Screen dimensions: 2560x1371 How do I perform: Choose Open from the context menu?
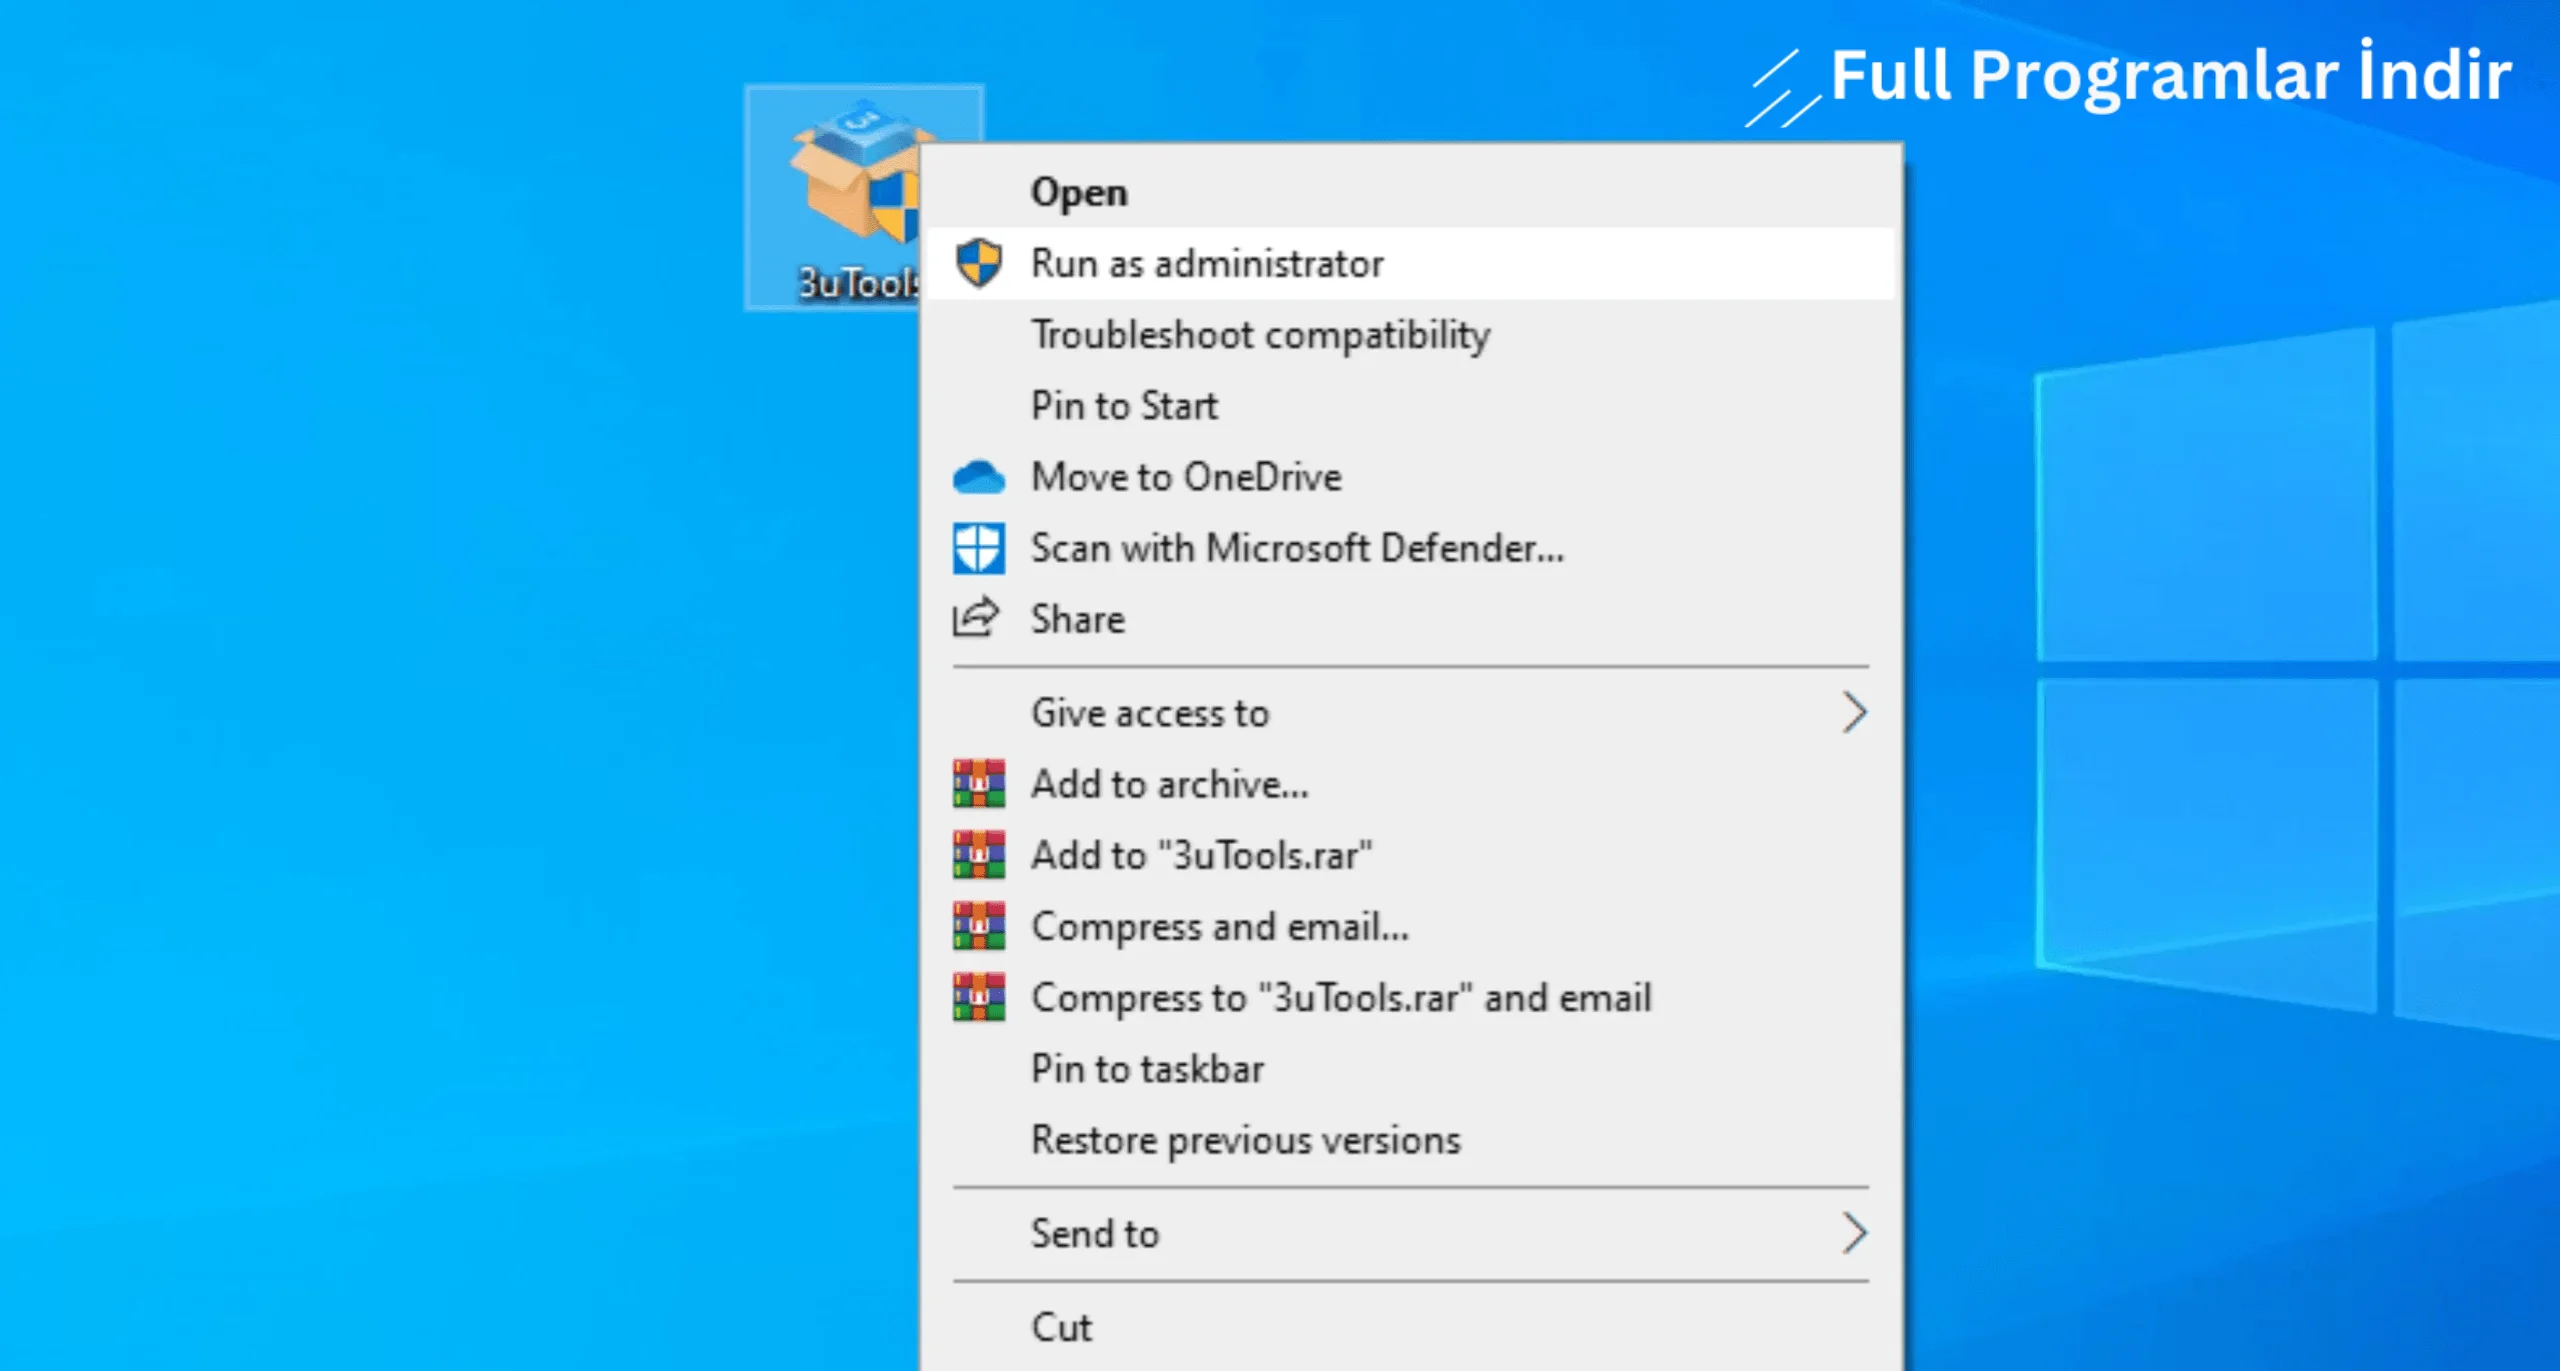coord(1410,192)
